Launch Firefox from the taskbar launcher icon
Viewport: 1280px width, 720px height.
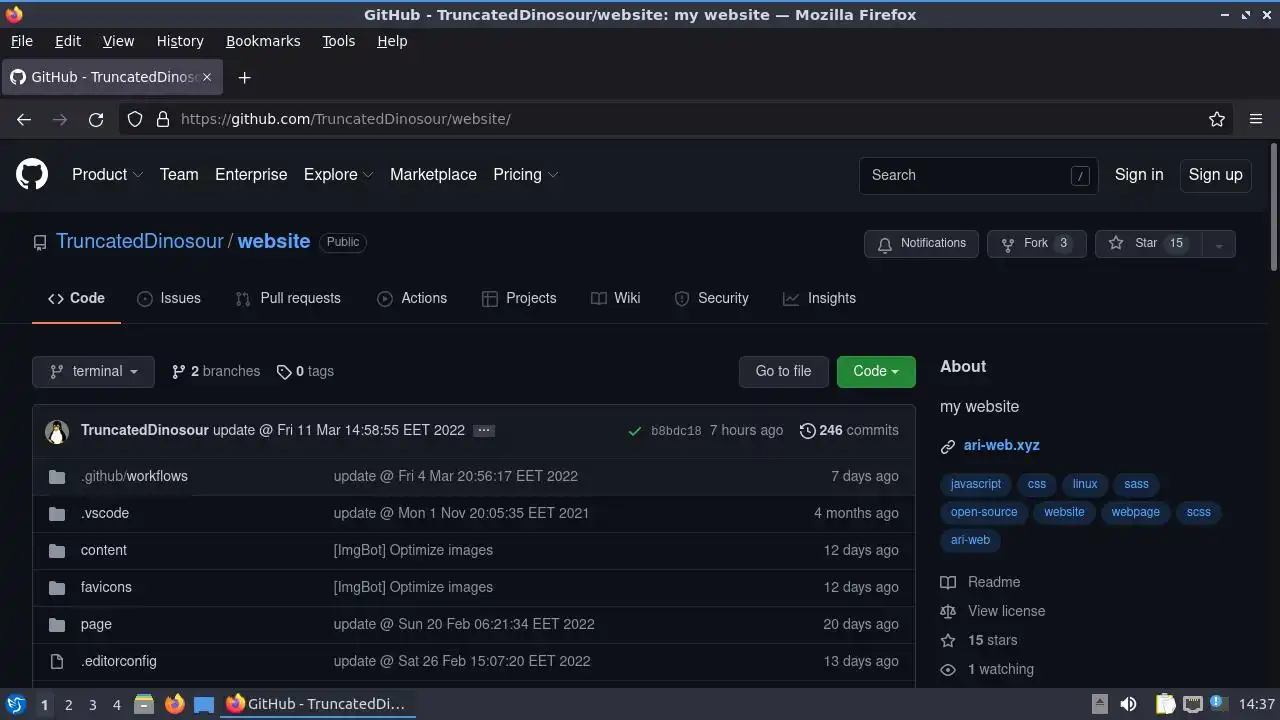174,704
